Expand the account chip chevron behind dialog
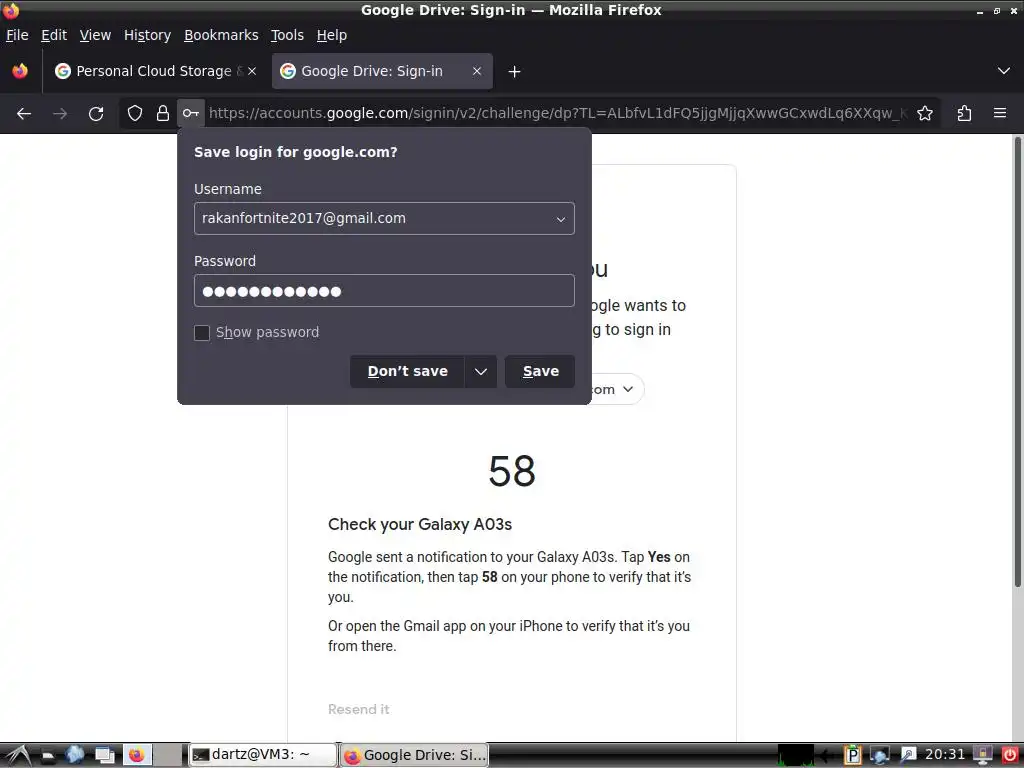Screen dimensions: 1024x768 [628, 389]
